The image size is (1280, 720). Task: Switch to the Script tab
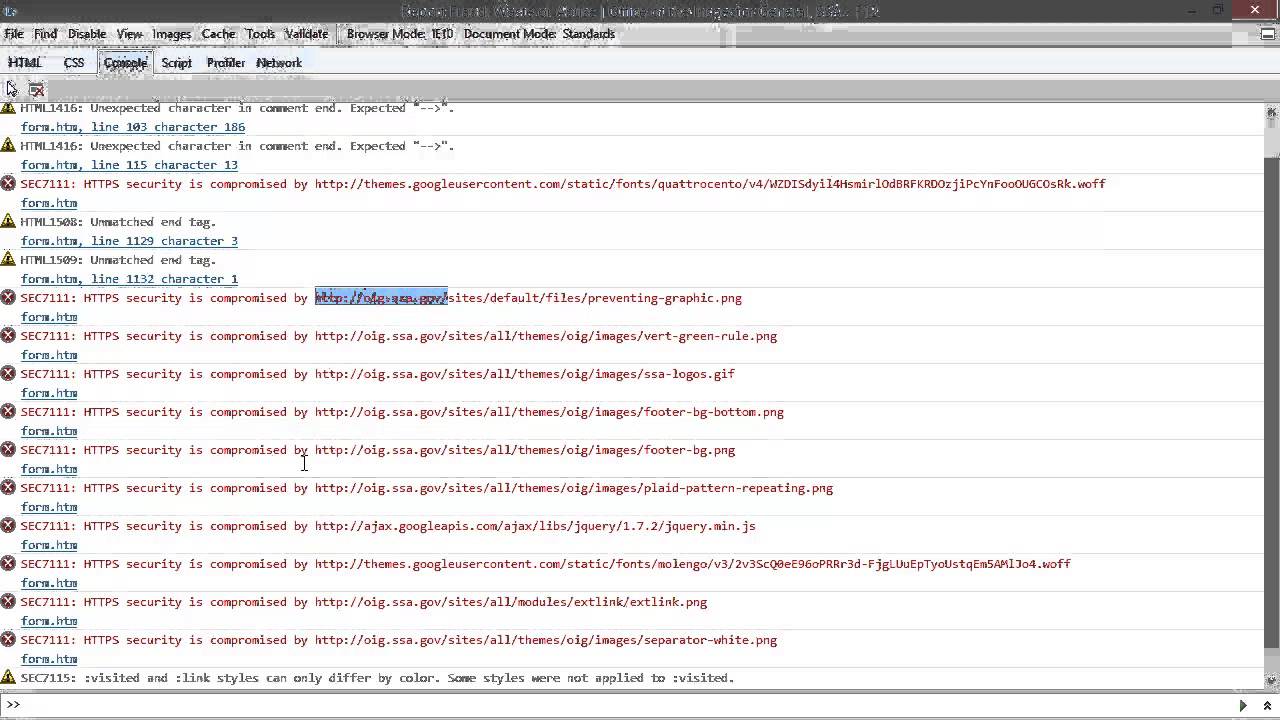click(176, 63)
